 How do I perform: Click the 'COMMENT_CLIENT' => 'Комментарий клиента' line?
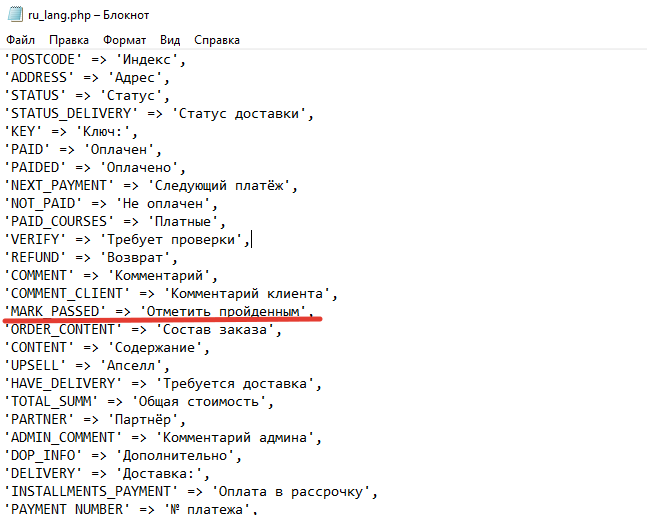pos(171,293)
